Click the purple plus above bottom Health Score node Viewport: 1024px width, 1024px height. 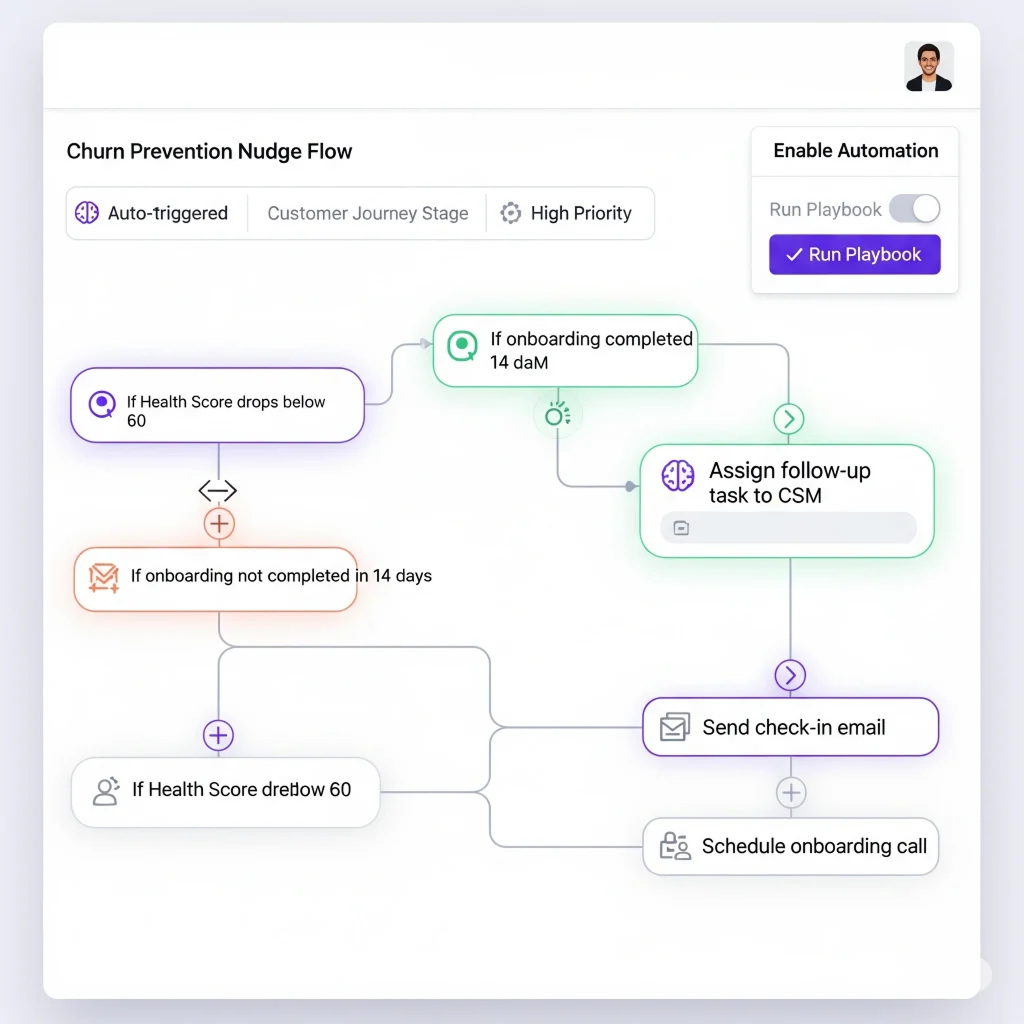click(218, 735)
